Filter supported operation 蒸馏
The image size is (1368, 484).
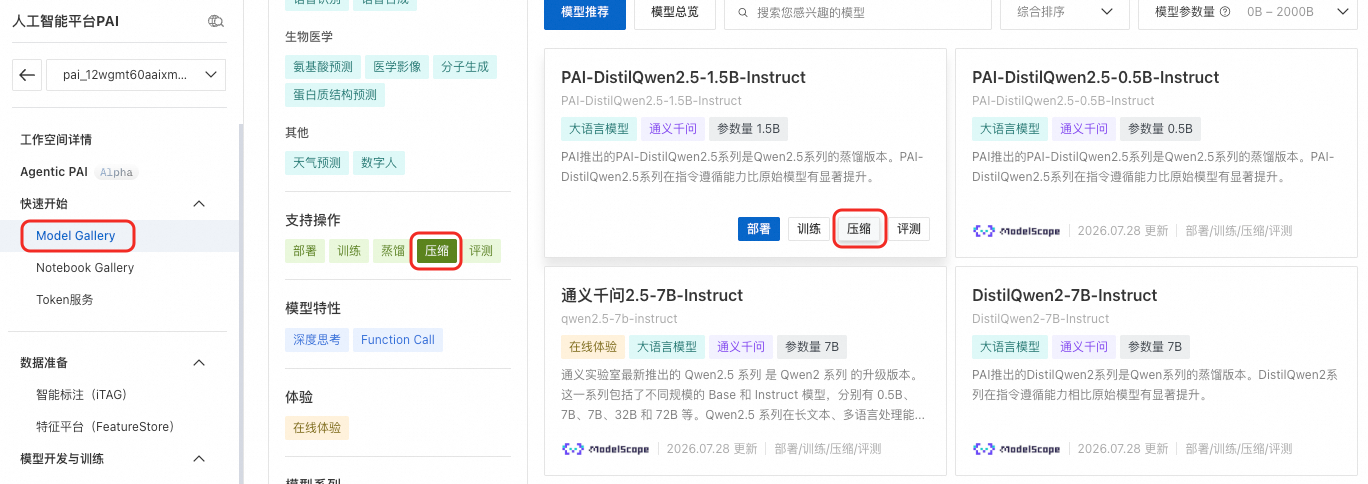393,251
